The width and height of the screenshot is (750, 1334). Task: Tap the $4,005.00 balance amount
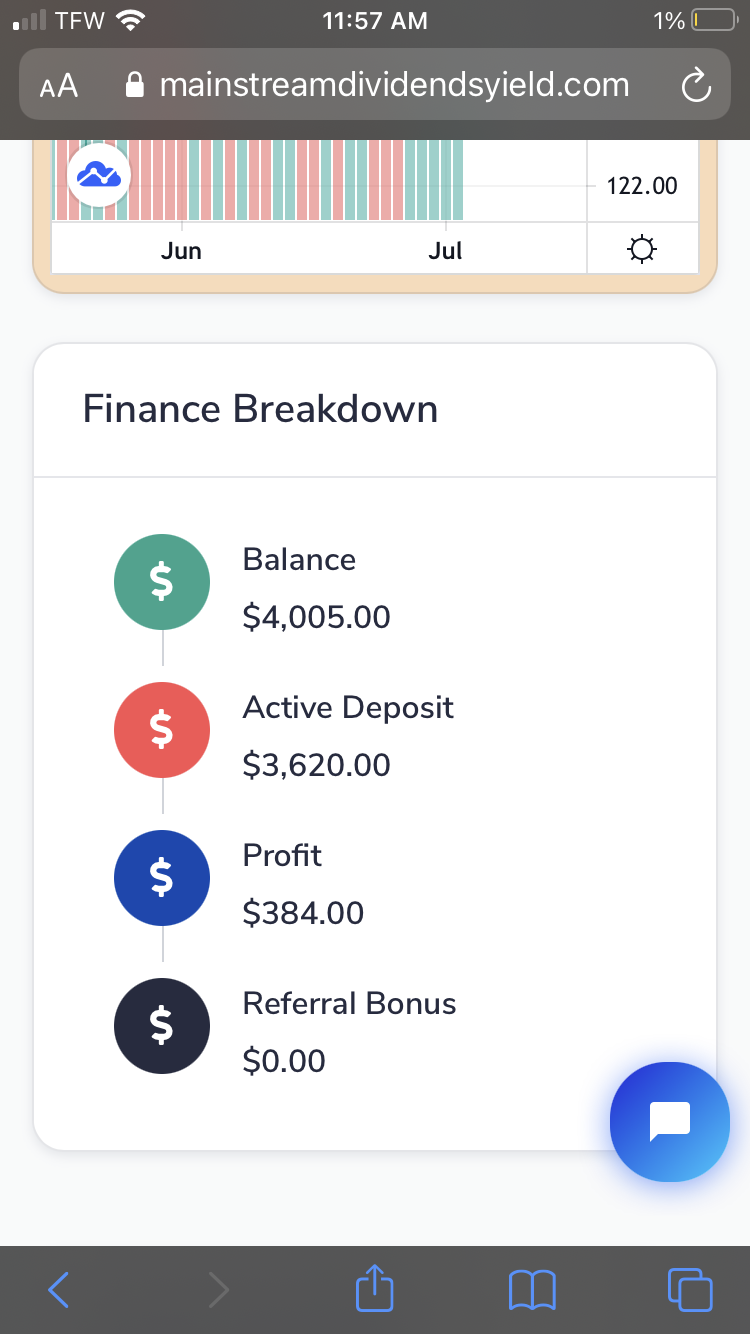pyautogui.click(x=316, y=617)
